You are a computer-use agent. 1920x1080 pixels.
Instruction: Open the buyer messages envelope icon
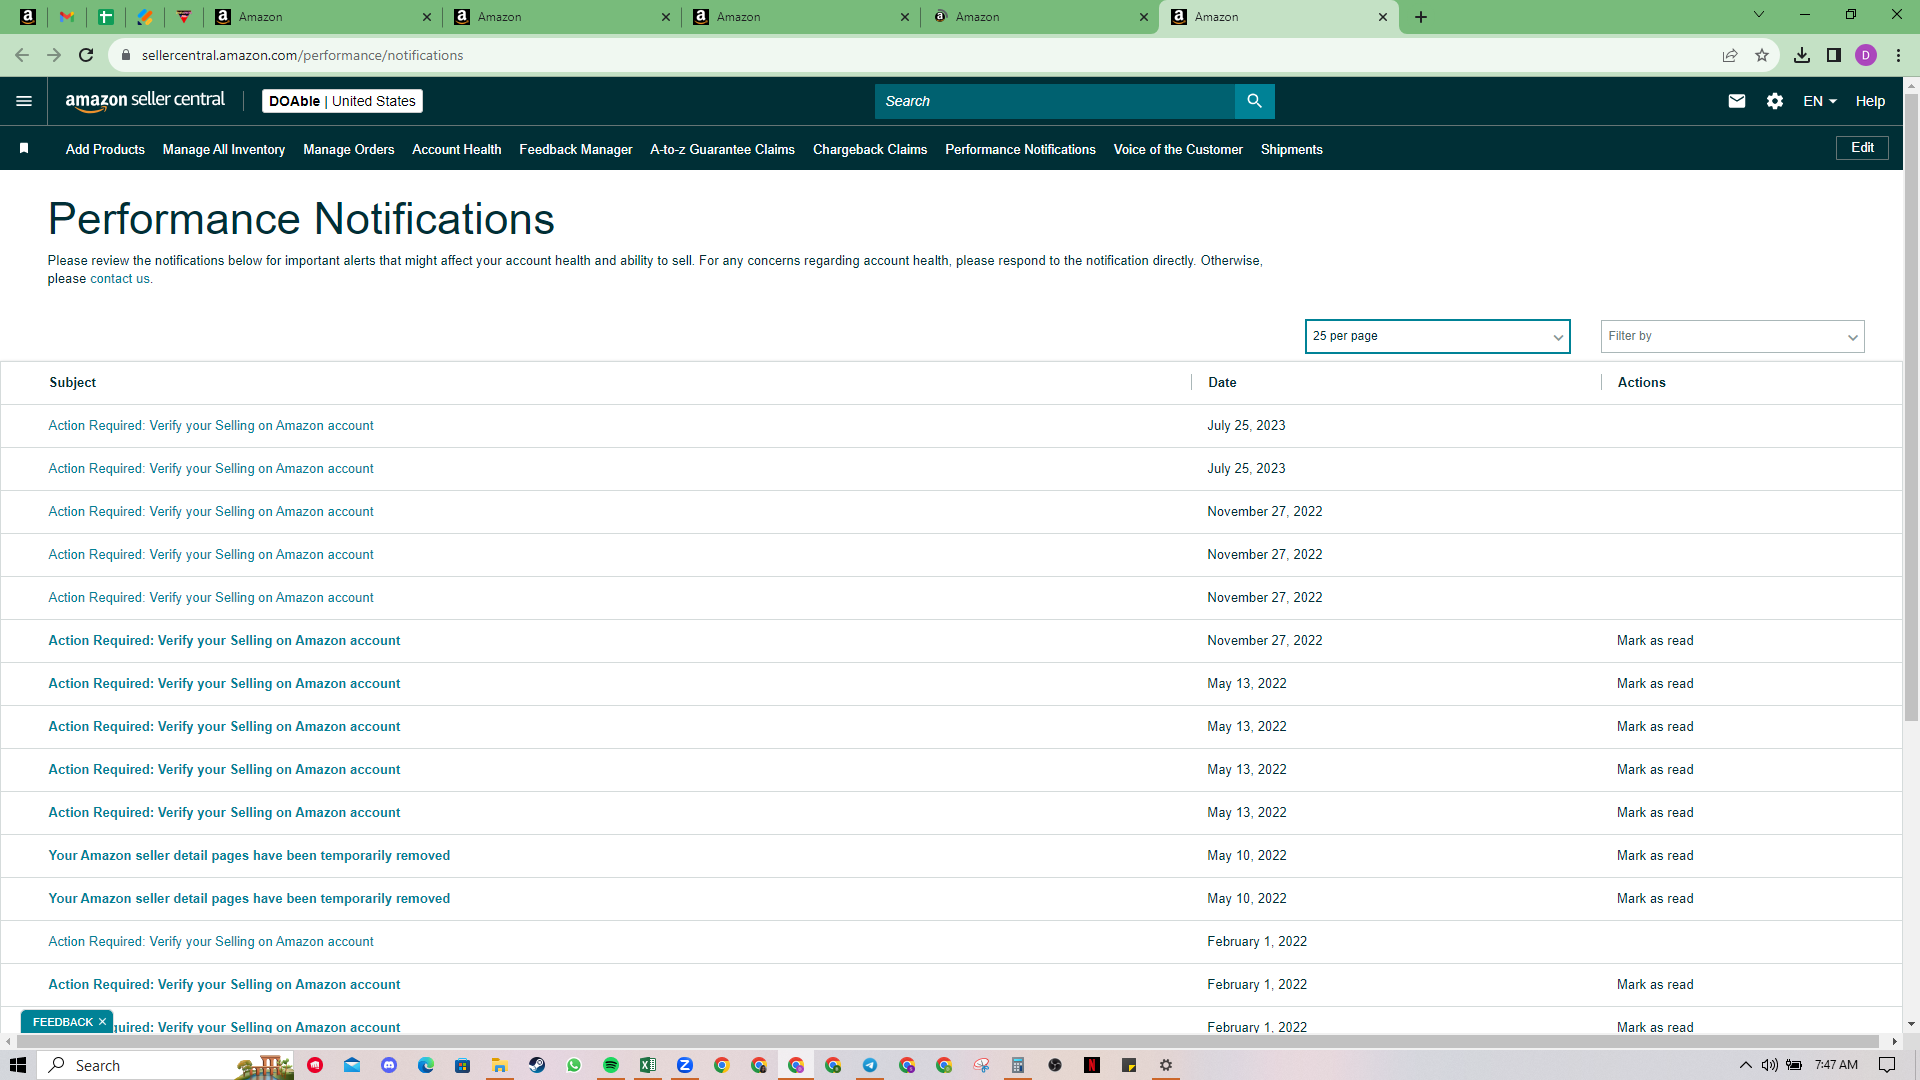[x=1737, y=101]
